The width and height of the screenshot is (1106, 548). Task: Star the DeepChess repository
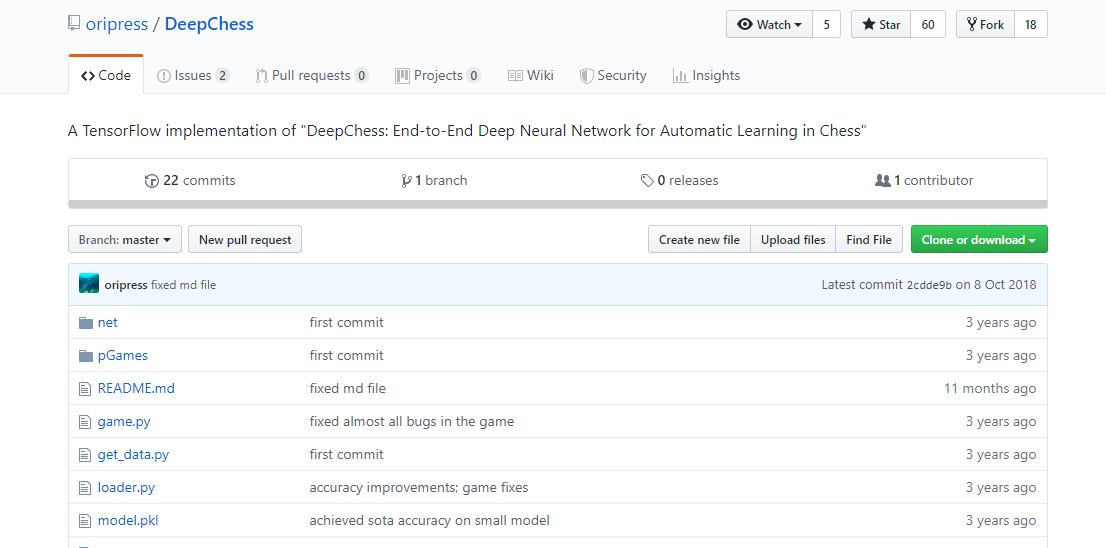[x=881, y=25]
